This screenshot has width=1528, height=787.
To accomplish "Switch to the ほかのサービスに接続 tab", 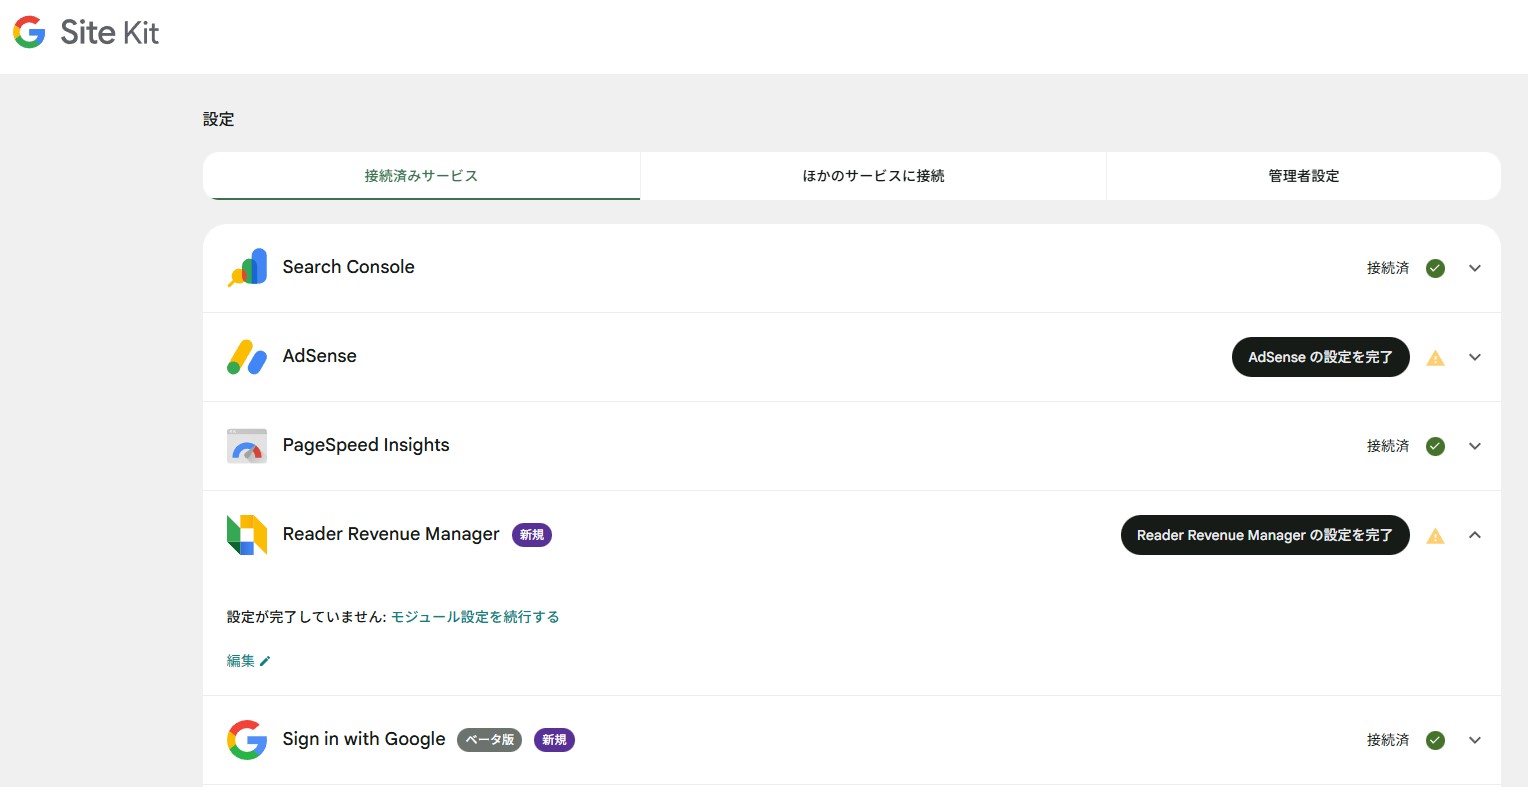I will click(872, 175).
